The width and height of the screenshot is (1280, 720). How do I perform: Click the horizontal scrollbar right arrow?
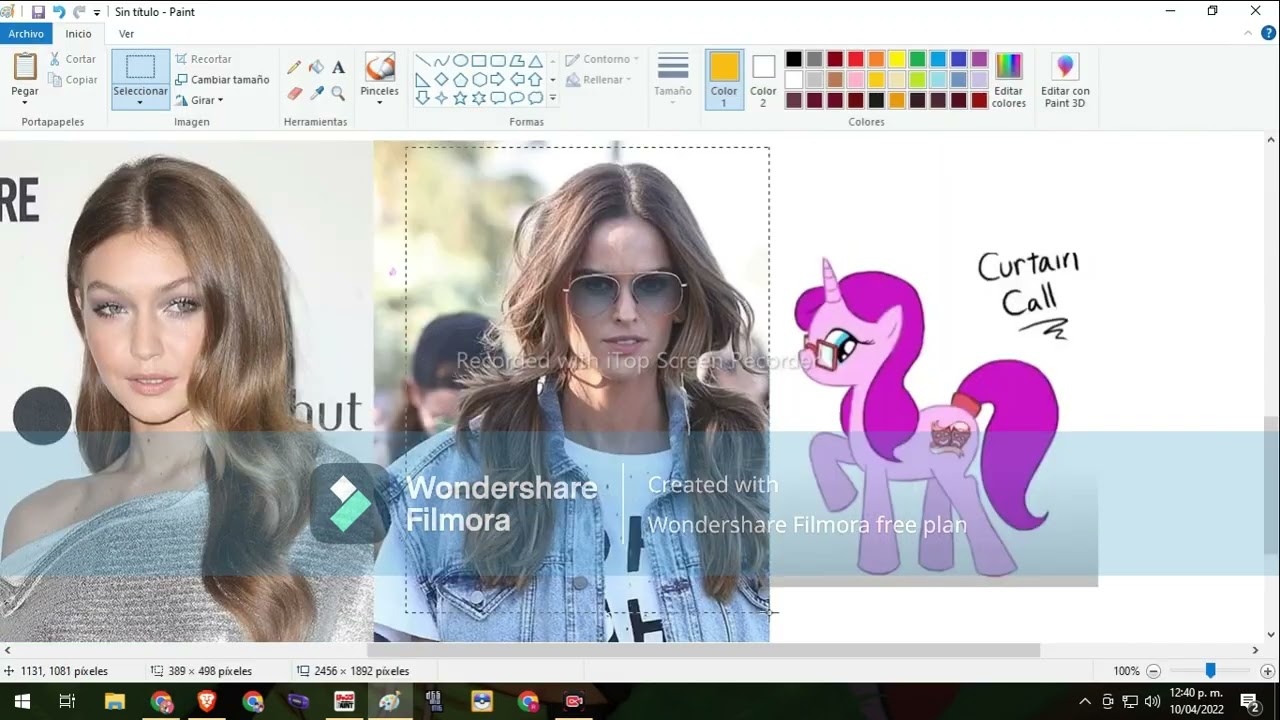coord(1255,650)
